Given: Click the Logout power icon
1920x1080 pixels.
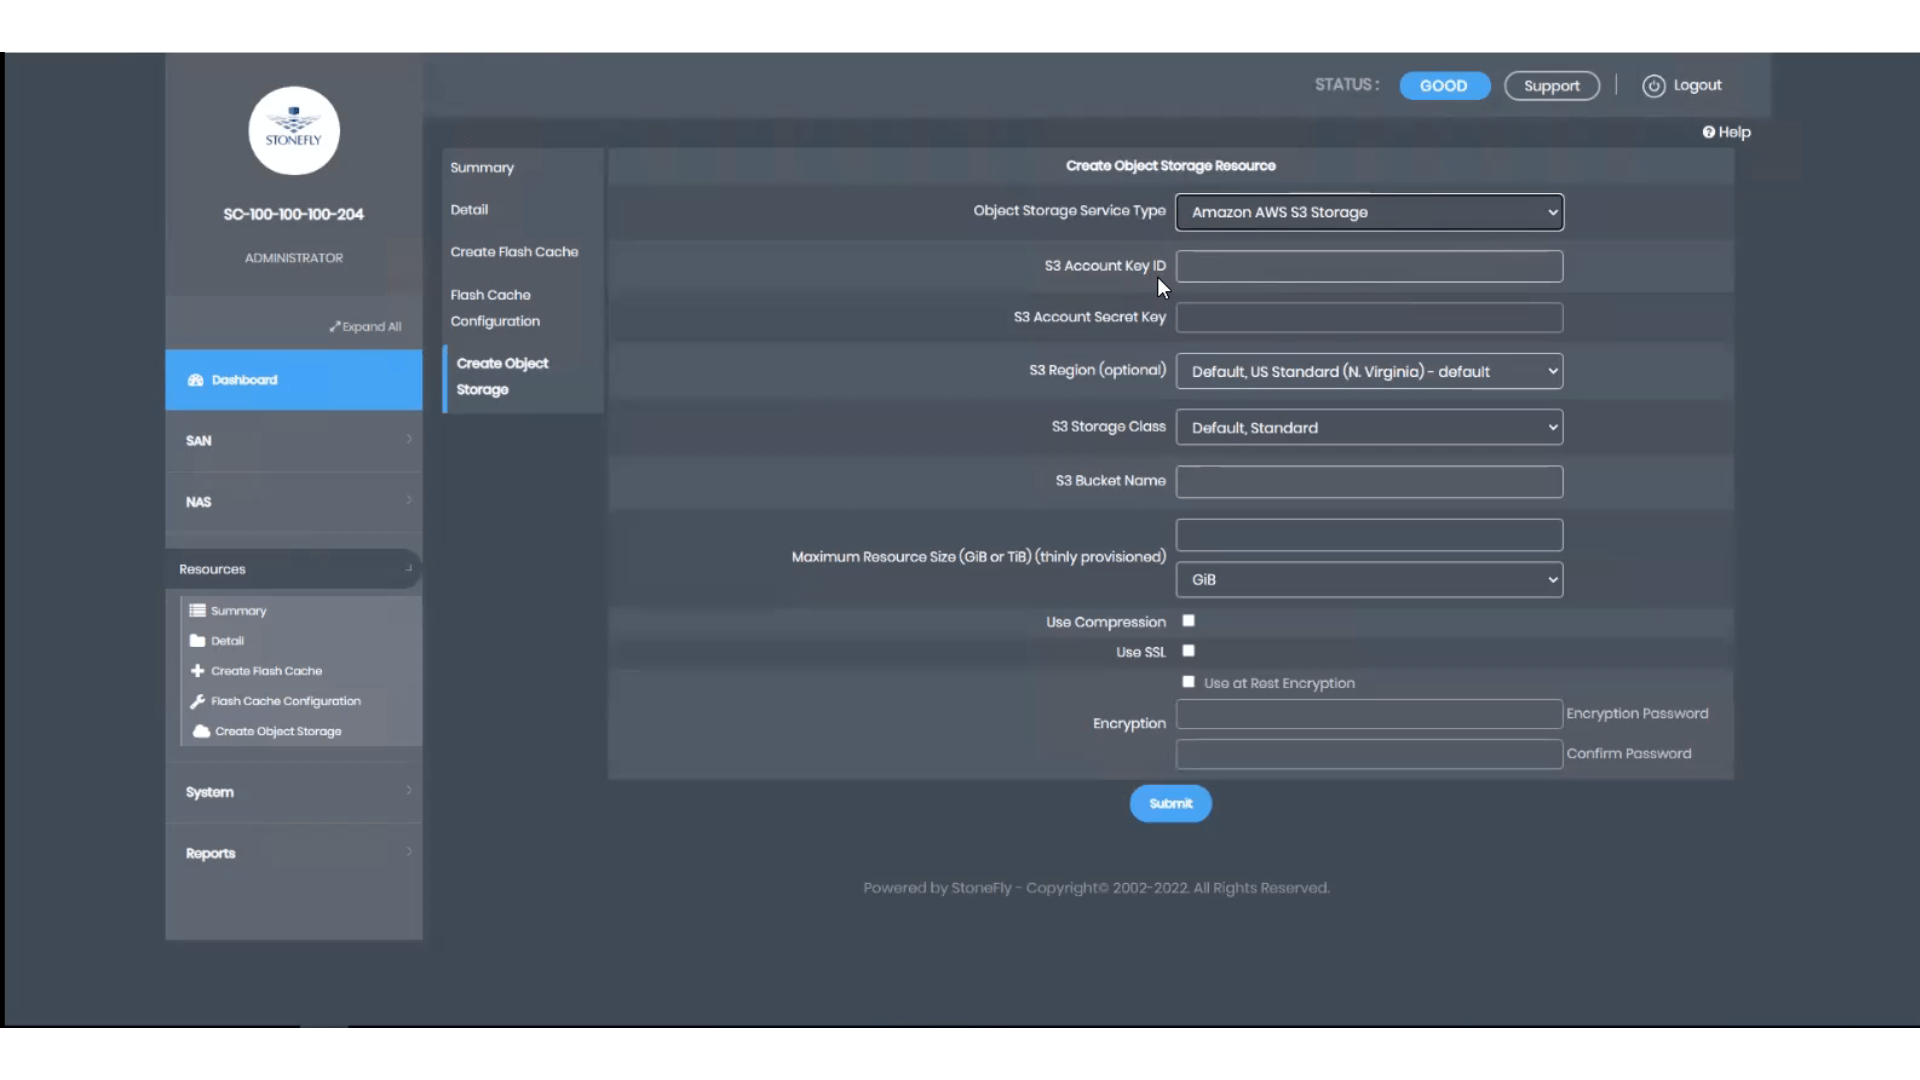Looking at the screenshot, I should tap(1652, 86).
